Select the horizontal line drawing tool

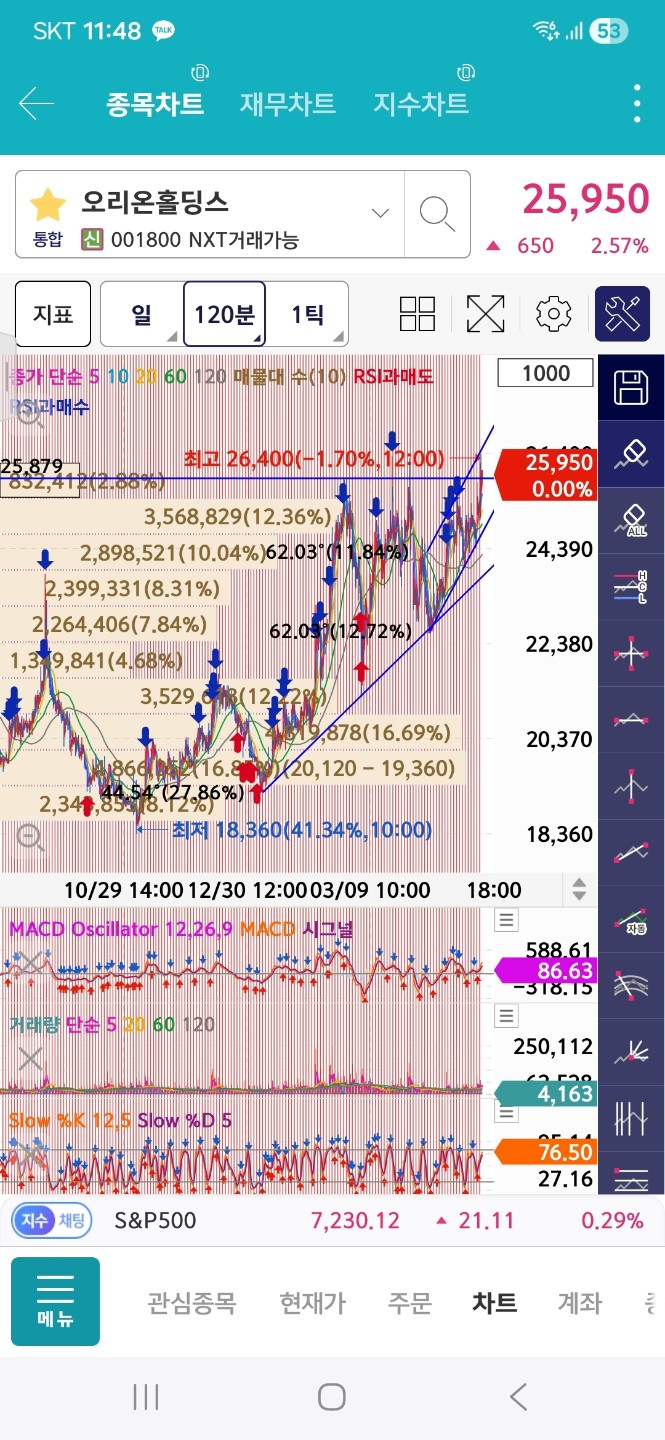click(x=631, y=718)
